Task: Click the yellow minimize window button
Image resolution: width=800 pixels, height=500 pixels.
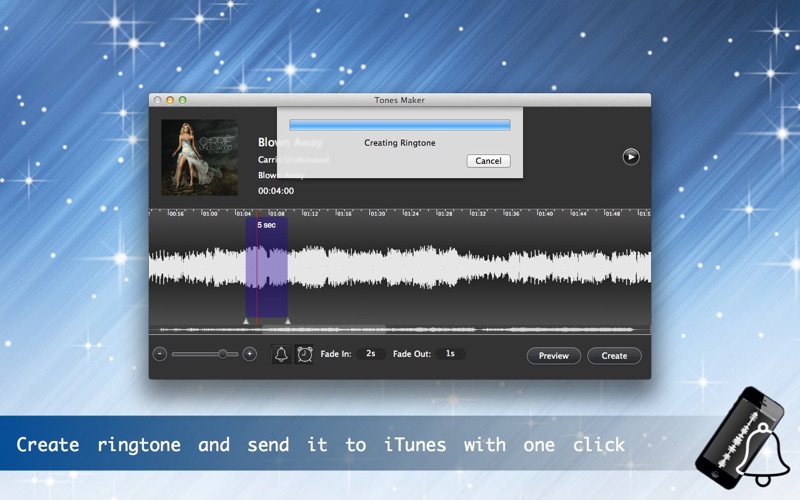Action: tap(170, 100)
